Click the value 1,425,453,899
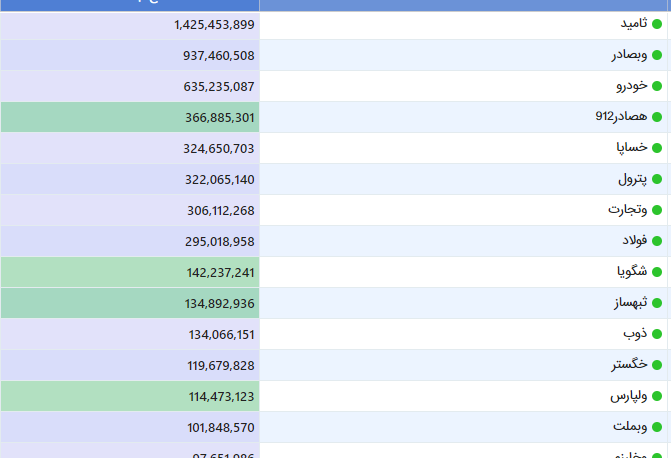The height and width of the screenshot is (458, 671). pos(214,25)
